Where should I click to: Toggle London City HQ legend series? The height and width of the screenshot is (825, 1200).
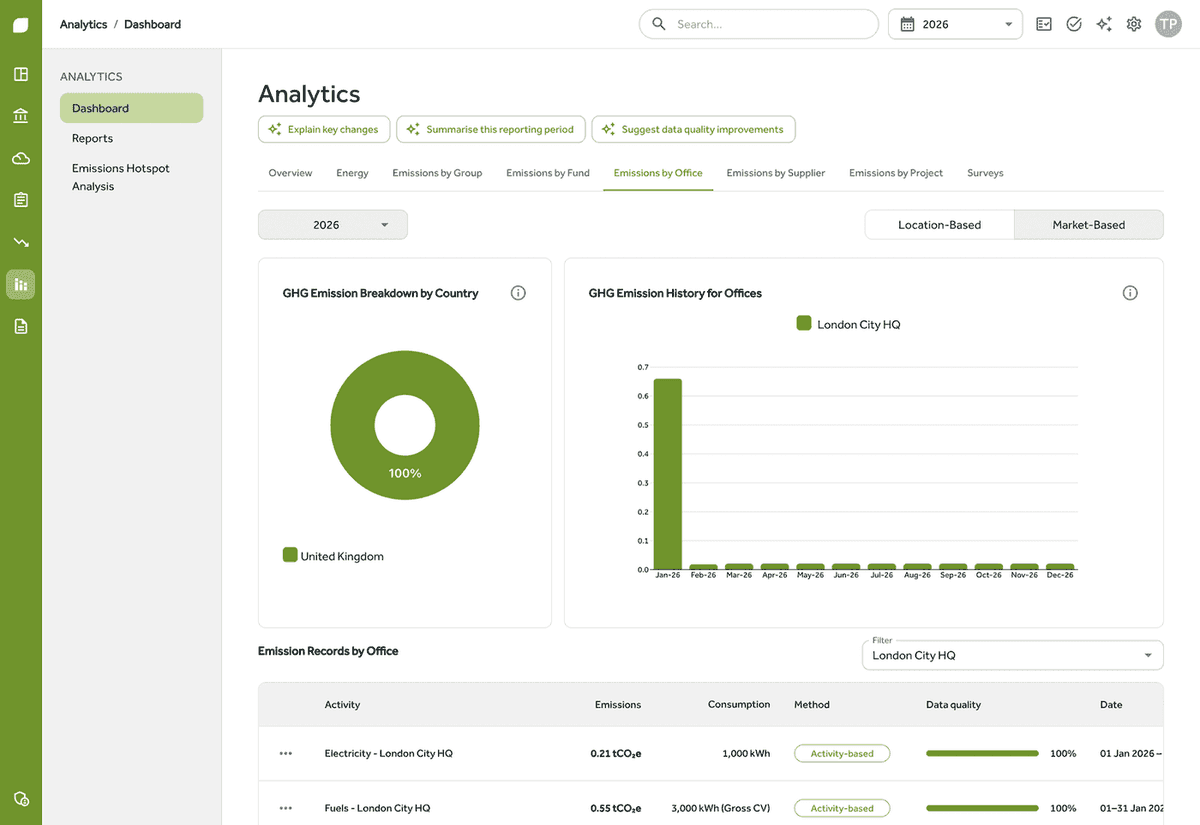click(x=849, y=324)
